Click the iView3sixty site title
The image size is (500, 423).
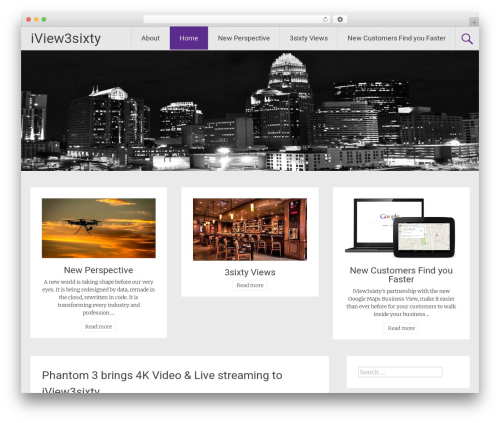tap(66, 39)
